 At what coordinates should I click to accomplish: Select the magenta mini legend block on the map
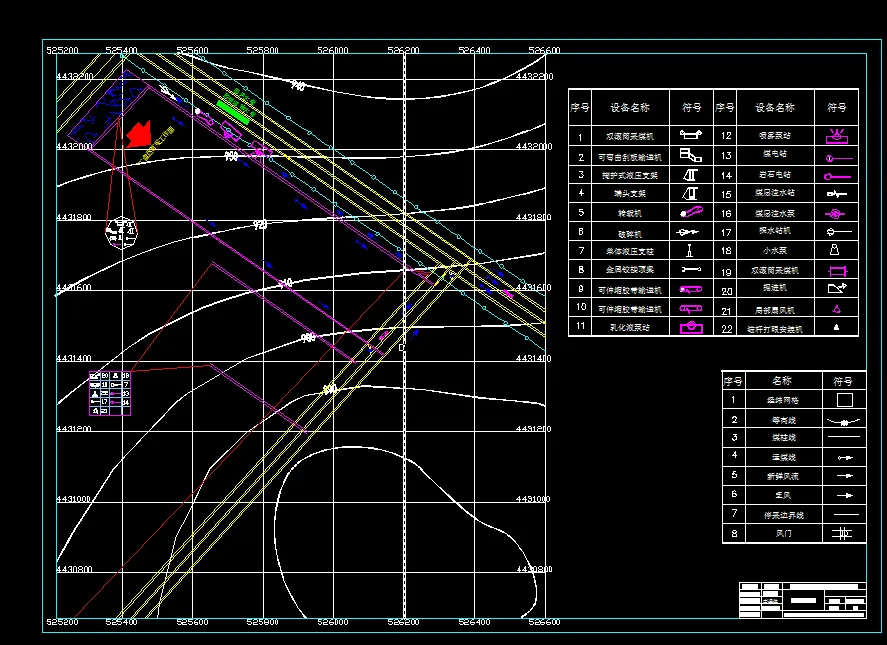click(110, 393)
